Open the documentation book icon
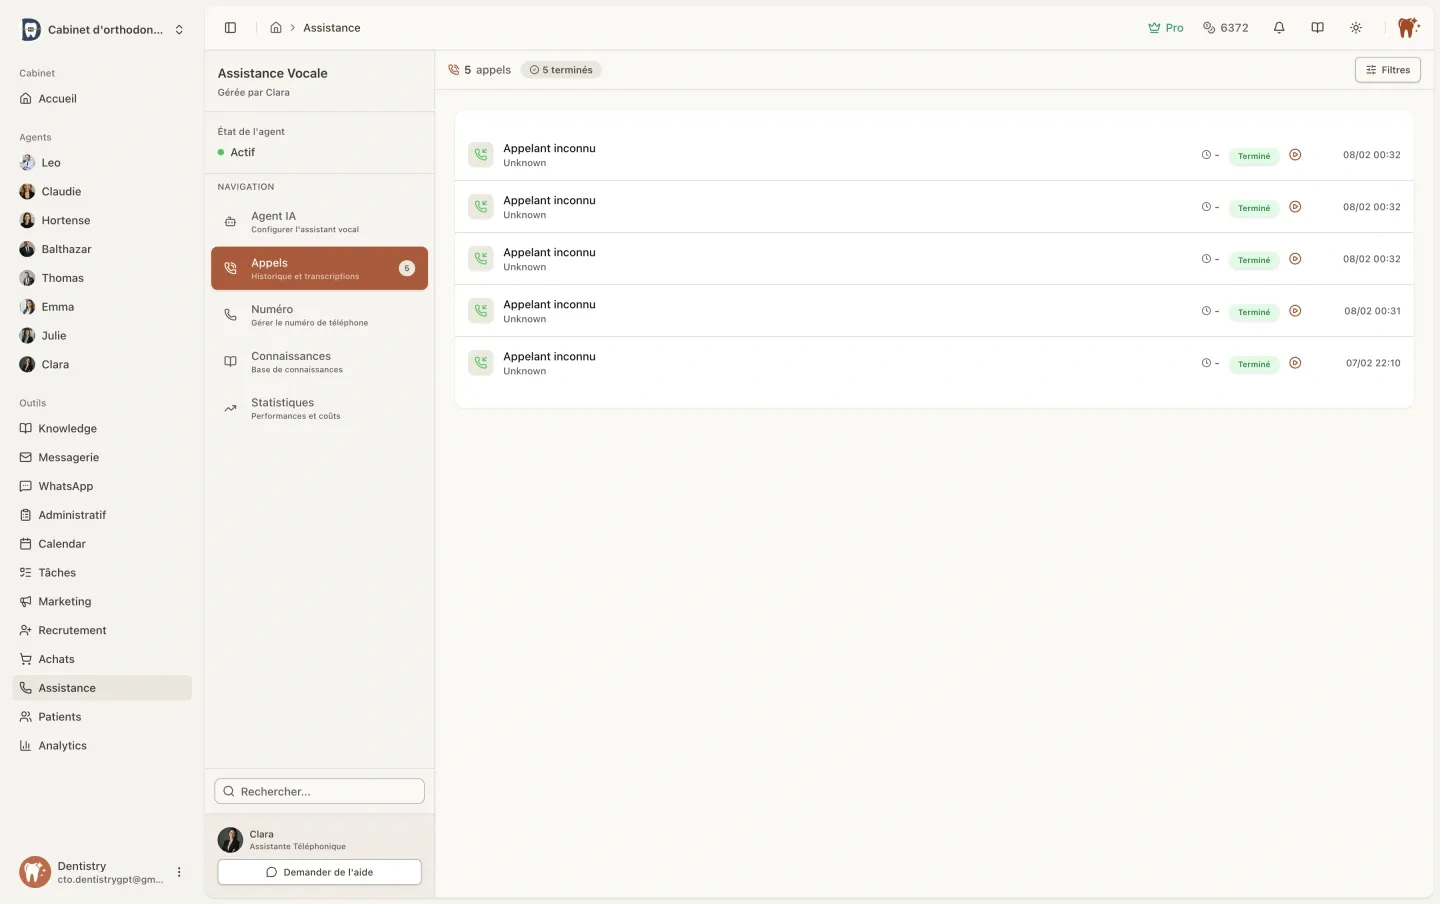 [x=1317, y=28]
